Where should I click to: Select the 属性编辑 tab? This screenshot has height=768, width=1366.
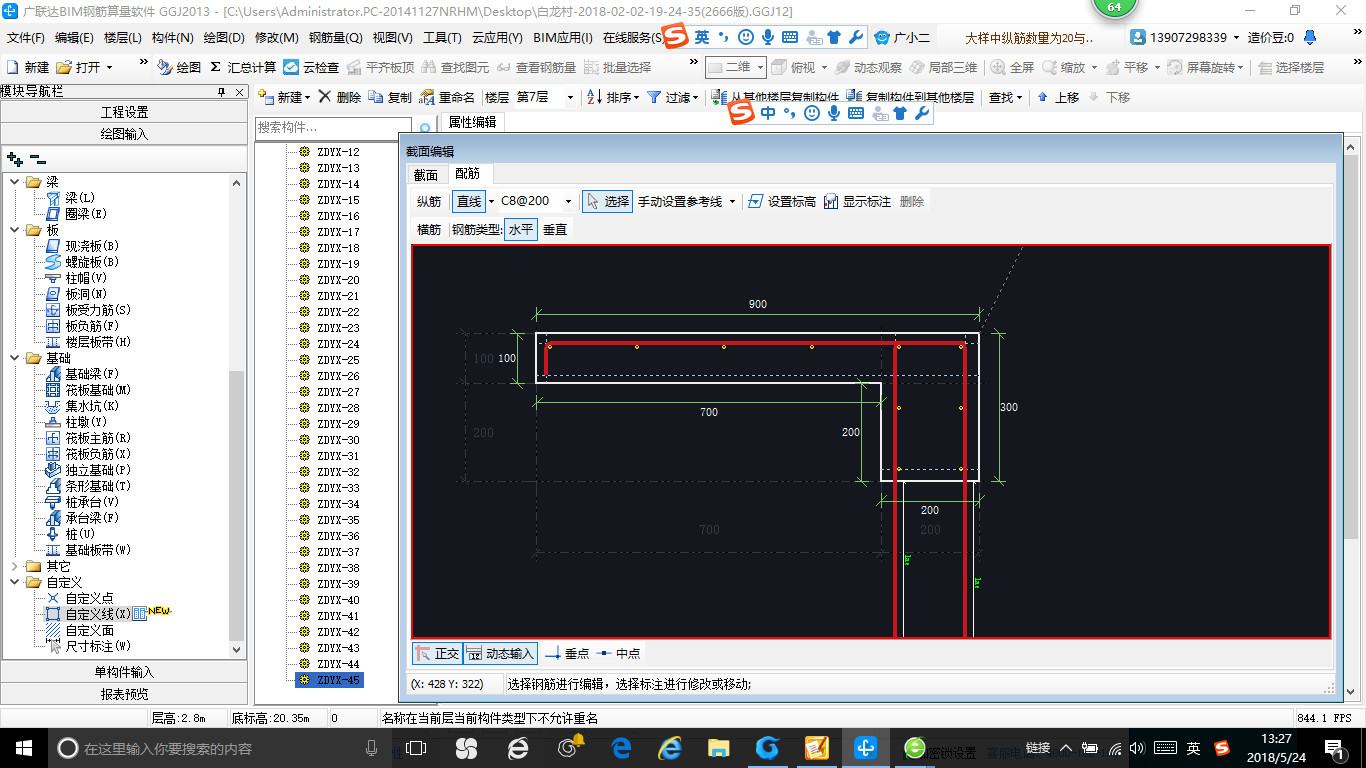[472, 122]
